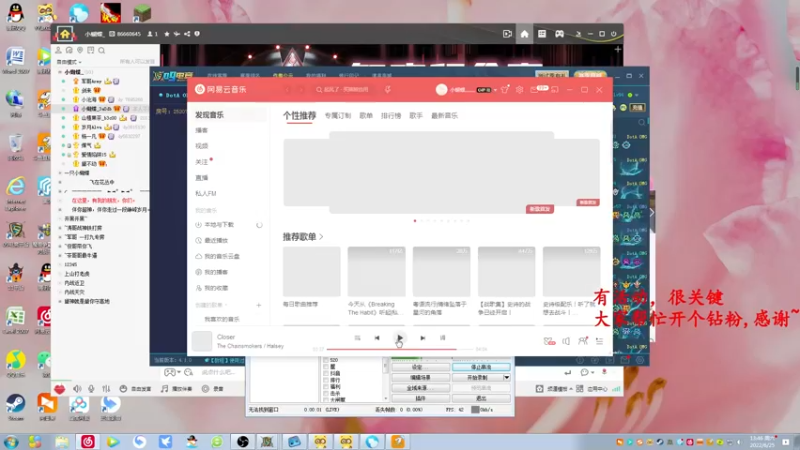Open YY home icon in top bar

point(524,34)
